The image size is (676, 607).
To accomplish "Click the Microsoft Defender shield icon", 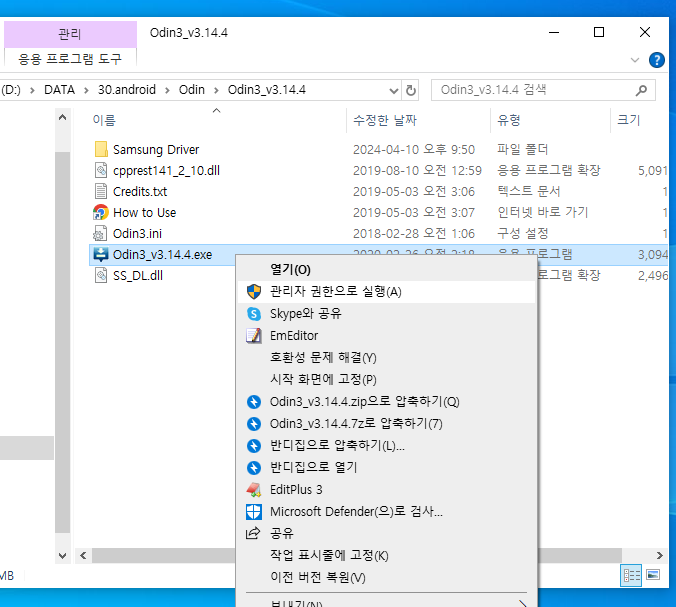I will [254, 512].
